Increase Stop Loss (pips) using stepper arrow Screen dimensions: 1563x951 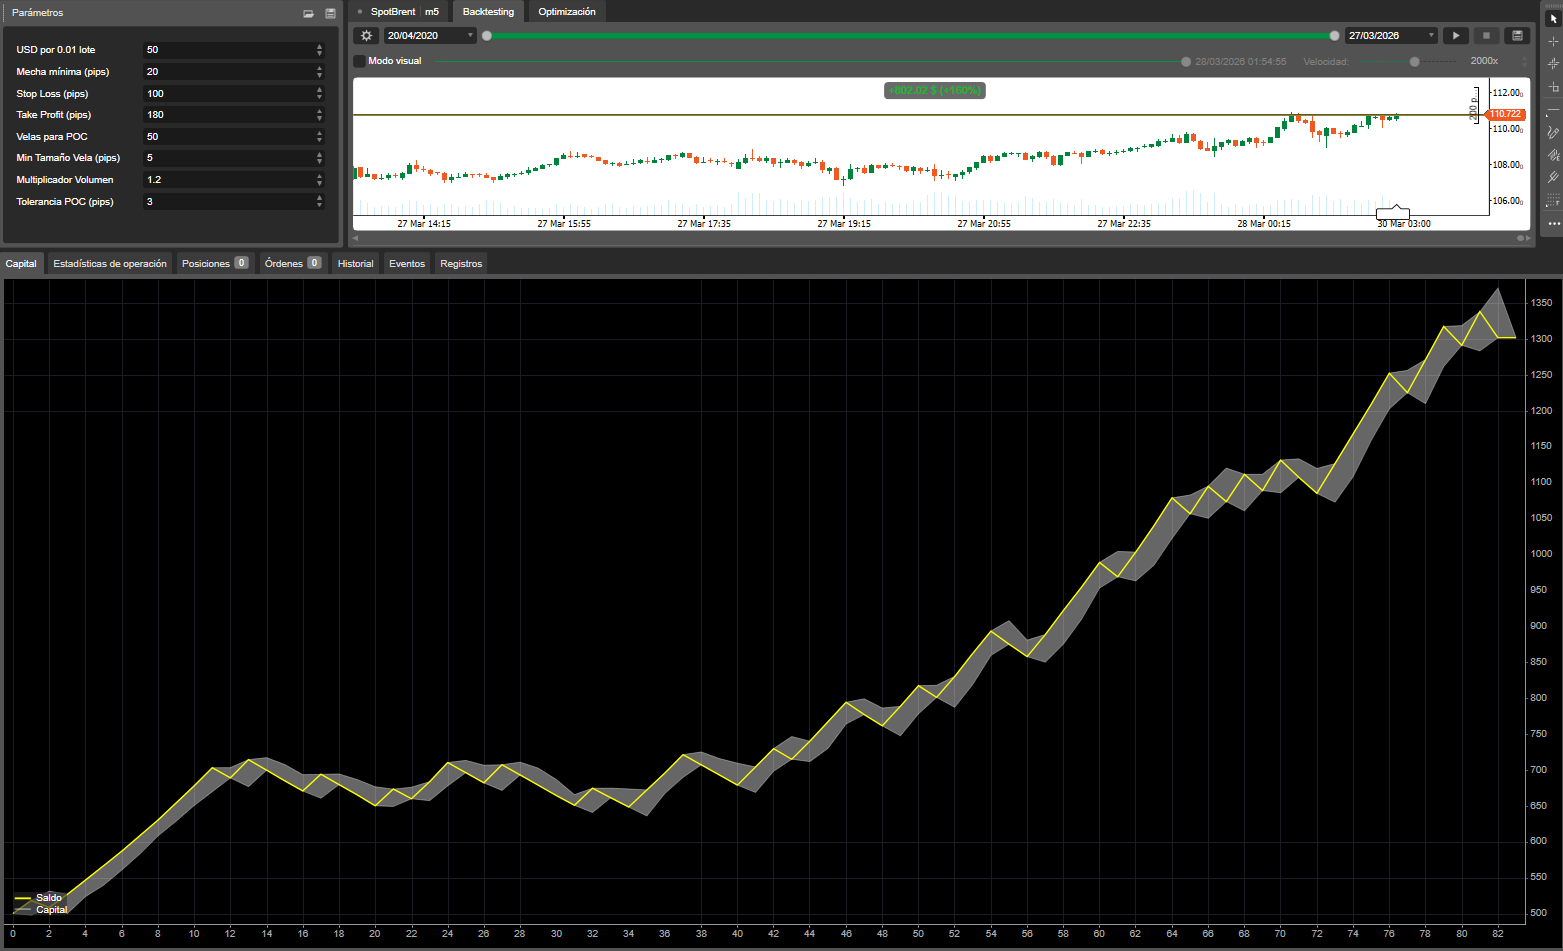(x=320, y=90)
